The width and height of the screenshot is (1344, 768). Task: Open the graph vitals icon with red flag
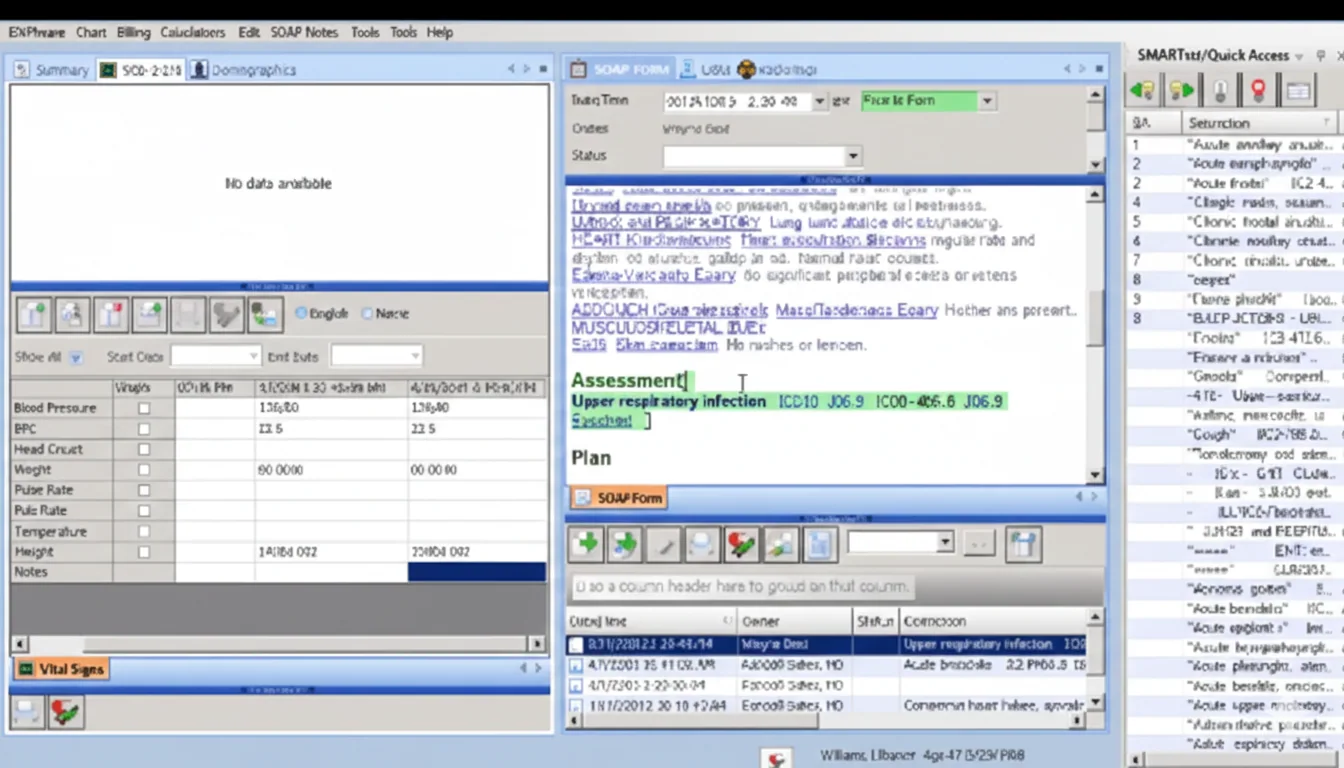(111, 313)
